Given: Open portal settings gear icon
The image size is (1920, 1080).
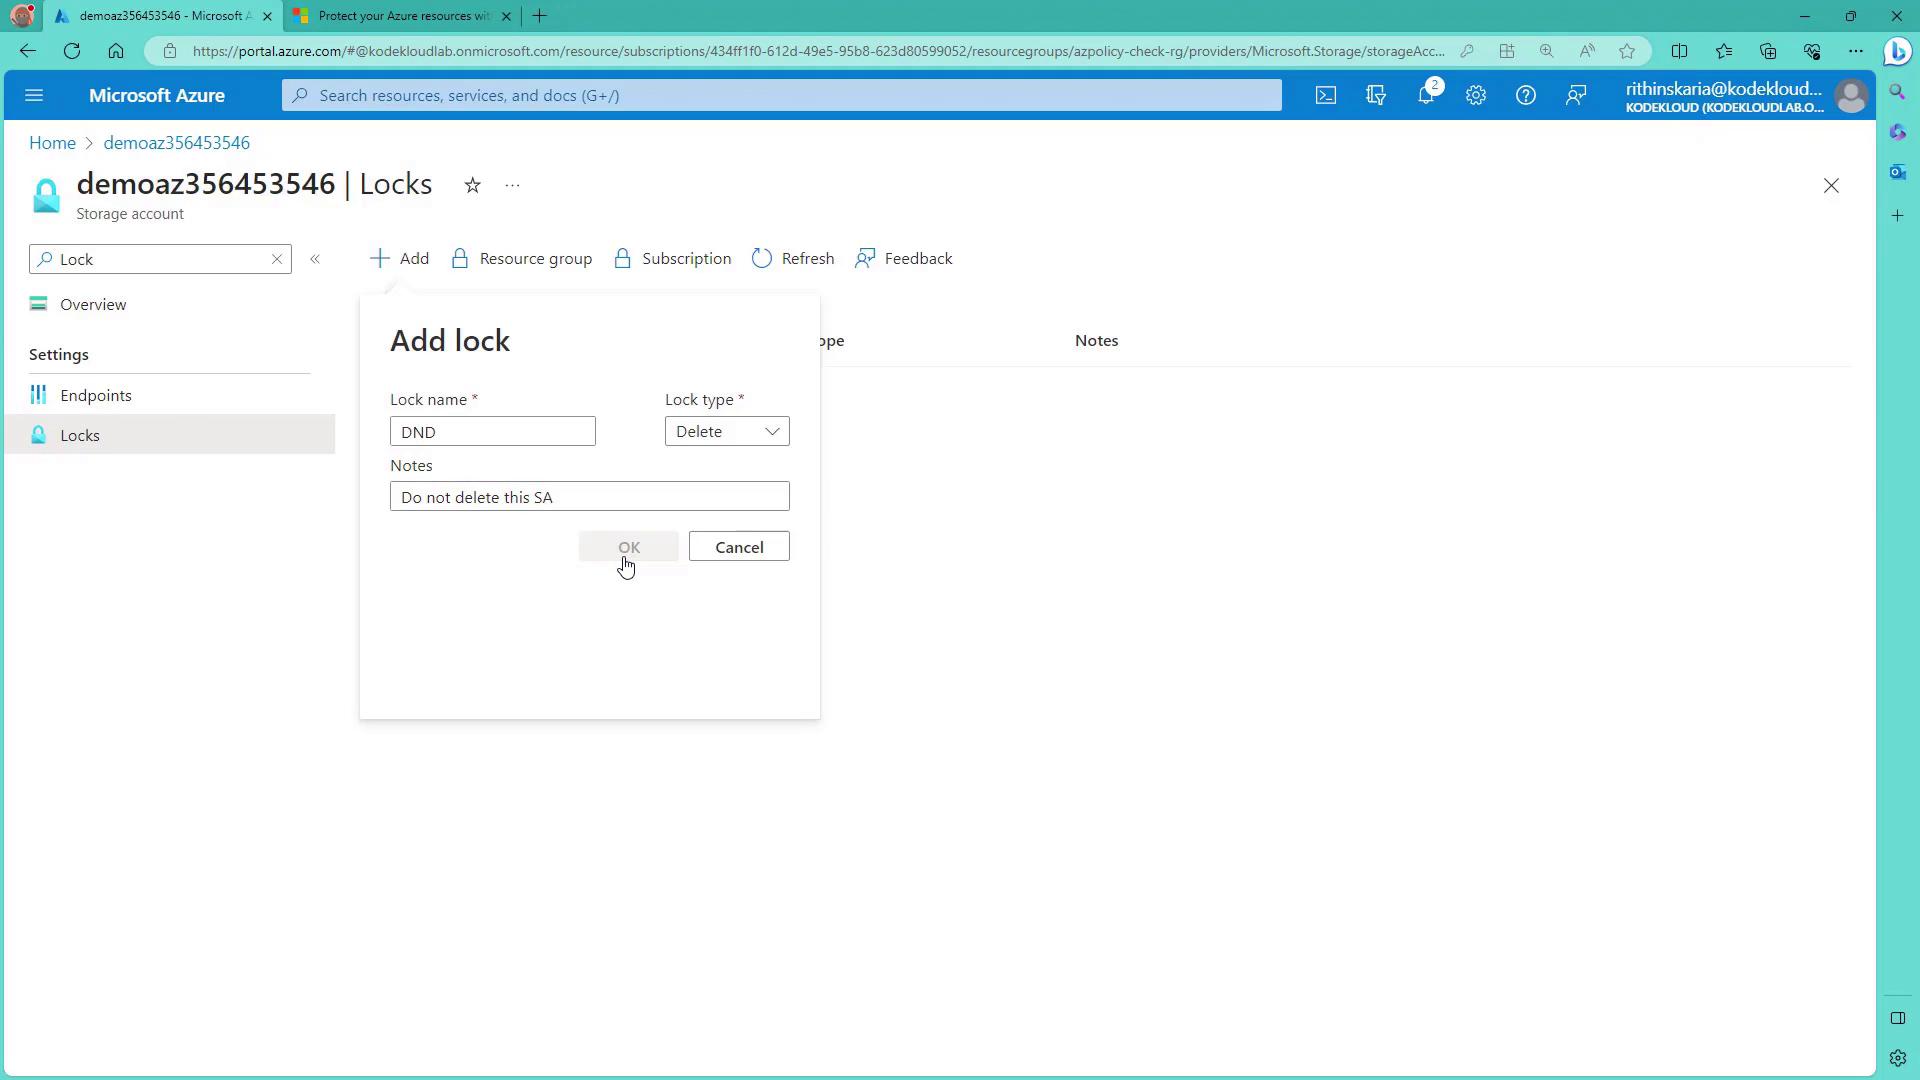Looking at the screenshot, I should pyautogui.click(x=1476, y=95).
